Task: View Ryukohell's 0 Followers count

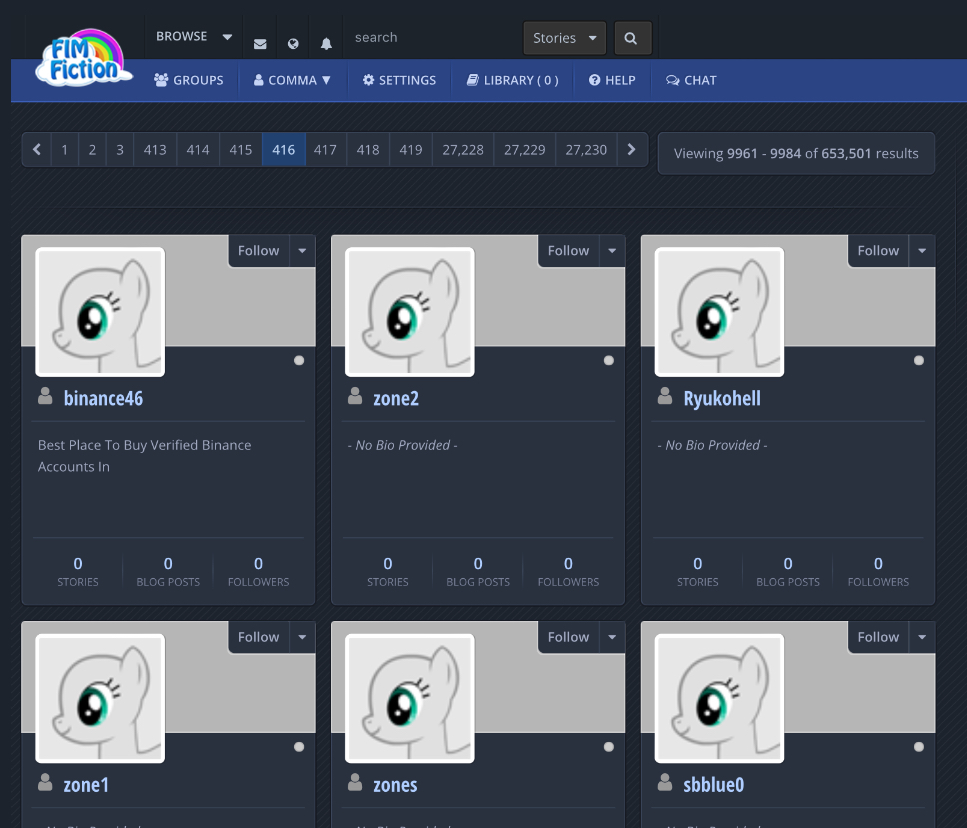Action: [x=878, y=571]
